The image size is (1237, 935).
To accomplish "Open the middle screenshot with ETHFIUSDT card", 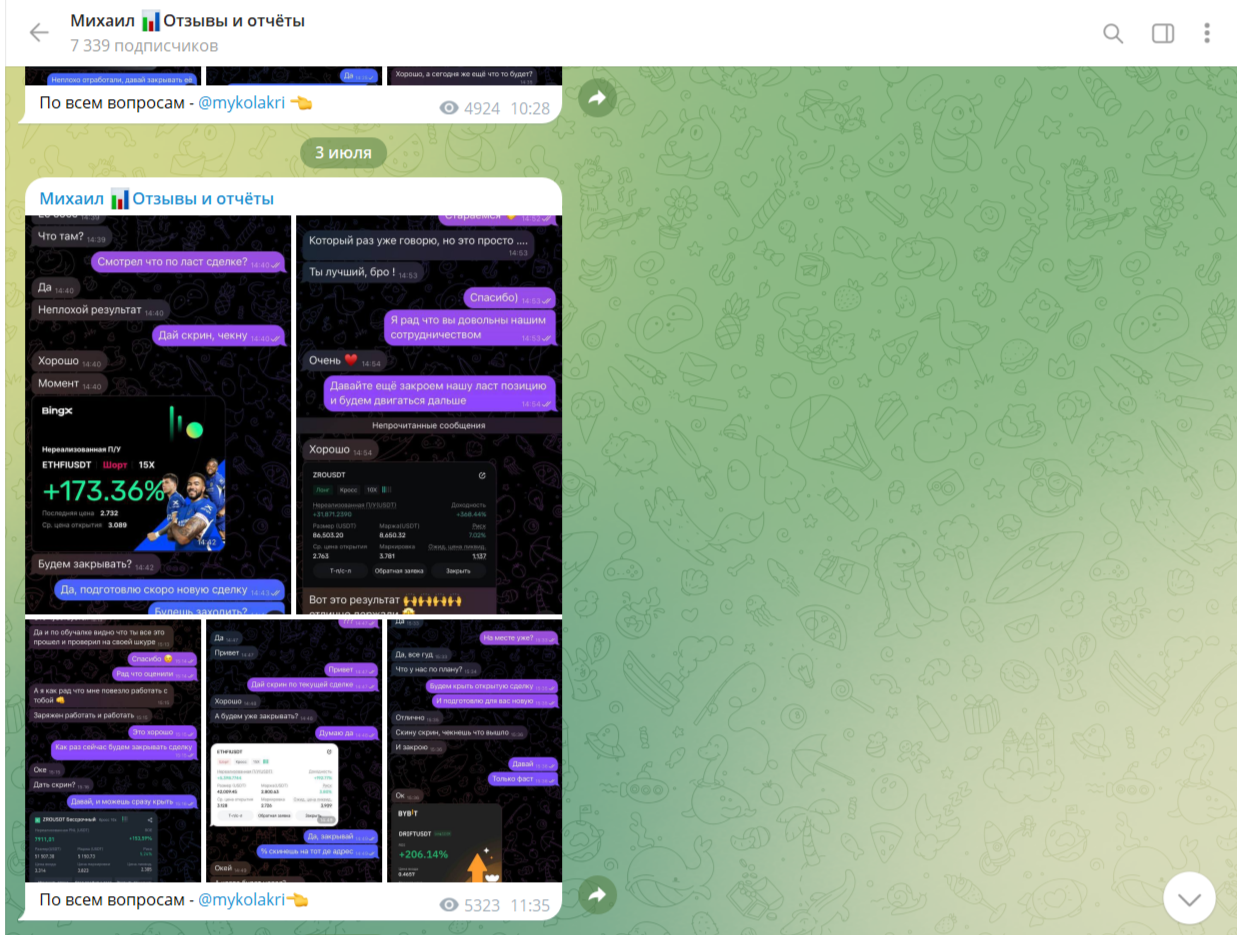I will pyautogui.click(x=294, y=750).
